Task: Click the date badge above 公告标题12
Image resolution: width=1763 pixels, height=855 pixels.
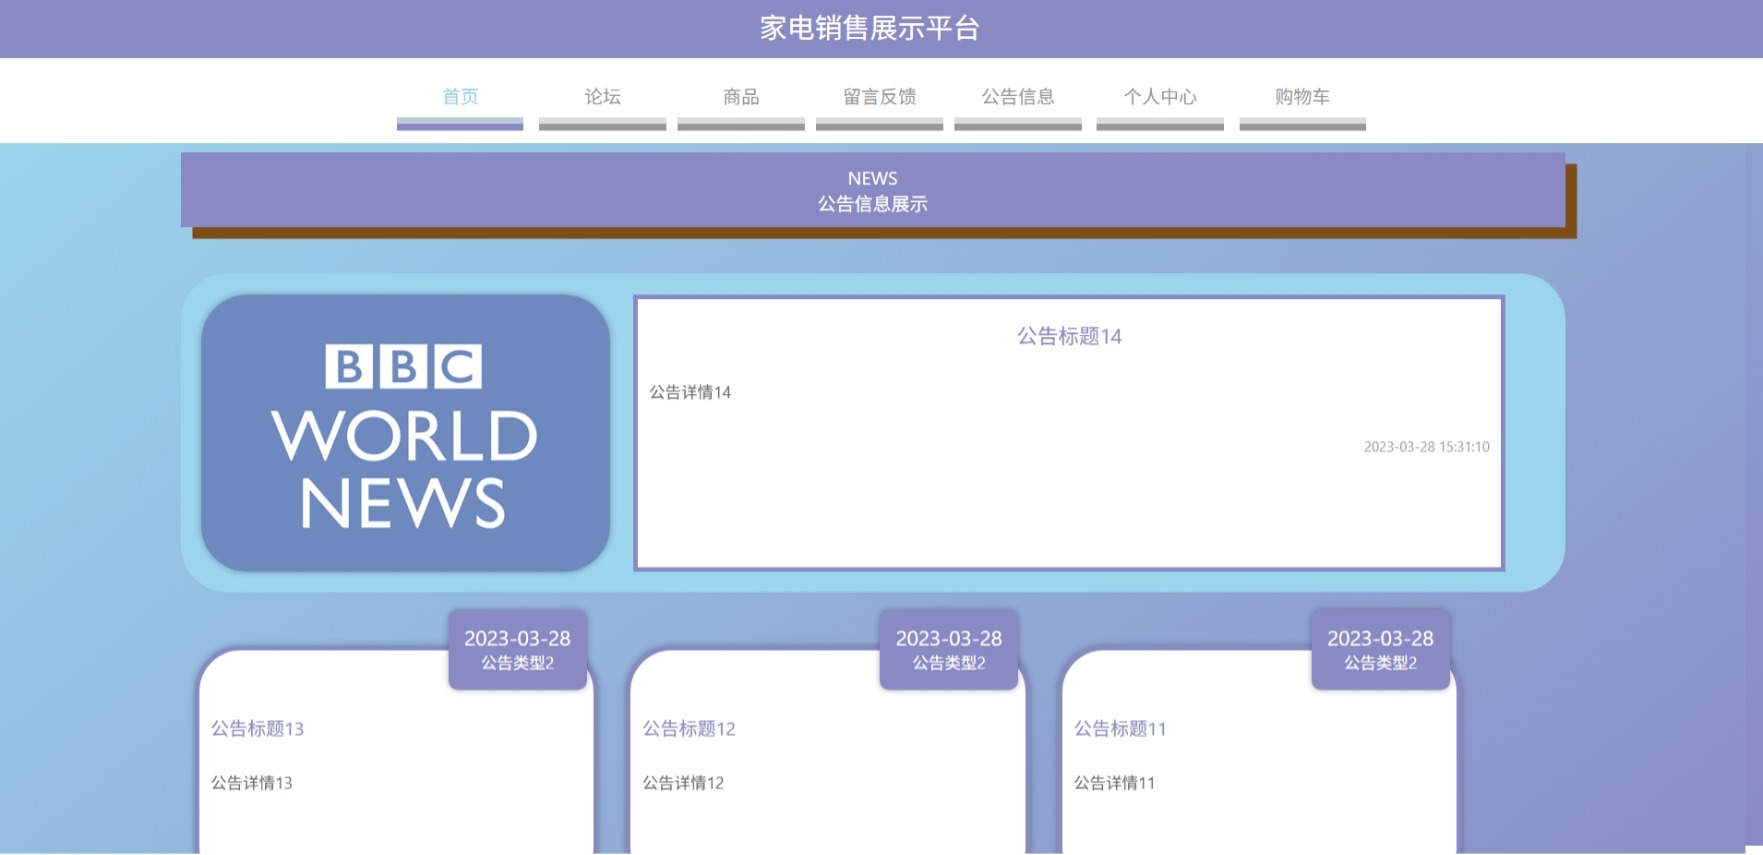Action: click(x=948, y=649)
